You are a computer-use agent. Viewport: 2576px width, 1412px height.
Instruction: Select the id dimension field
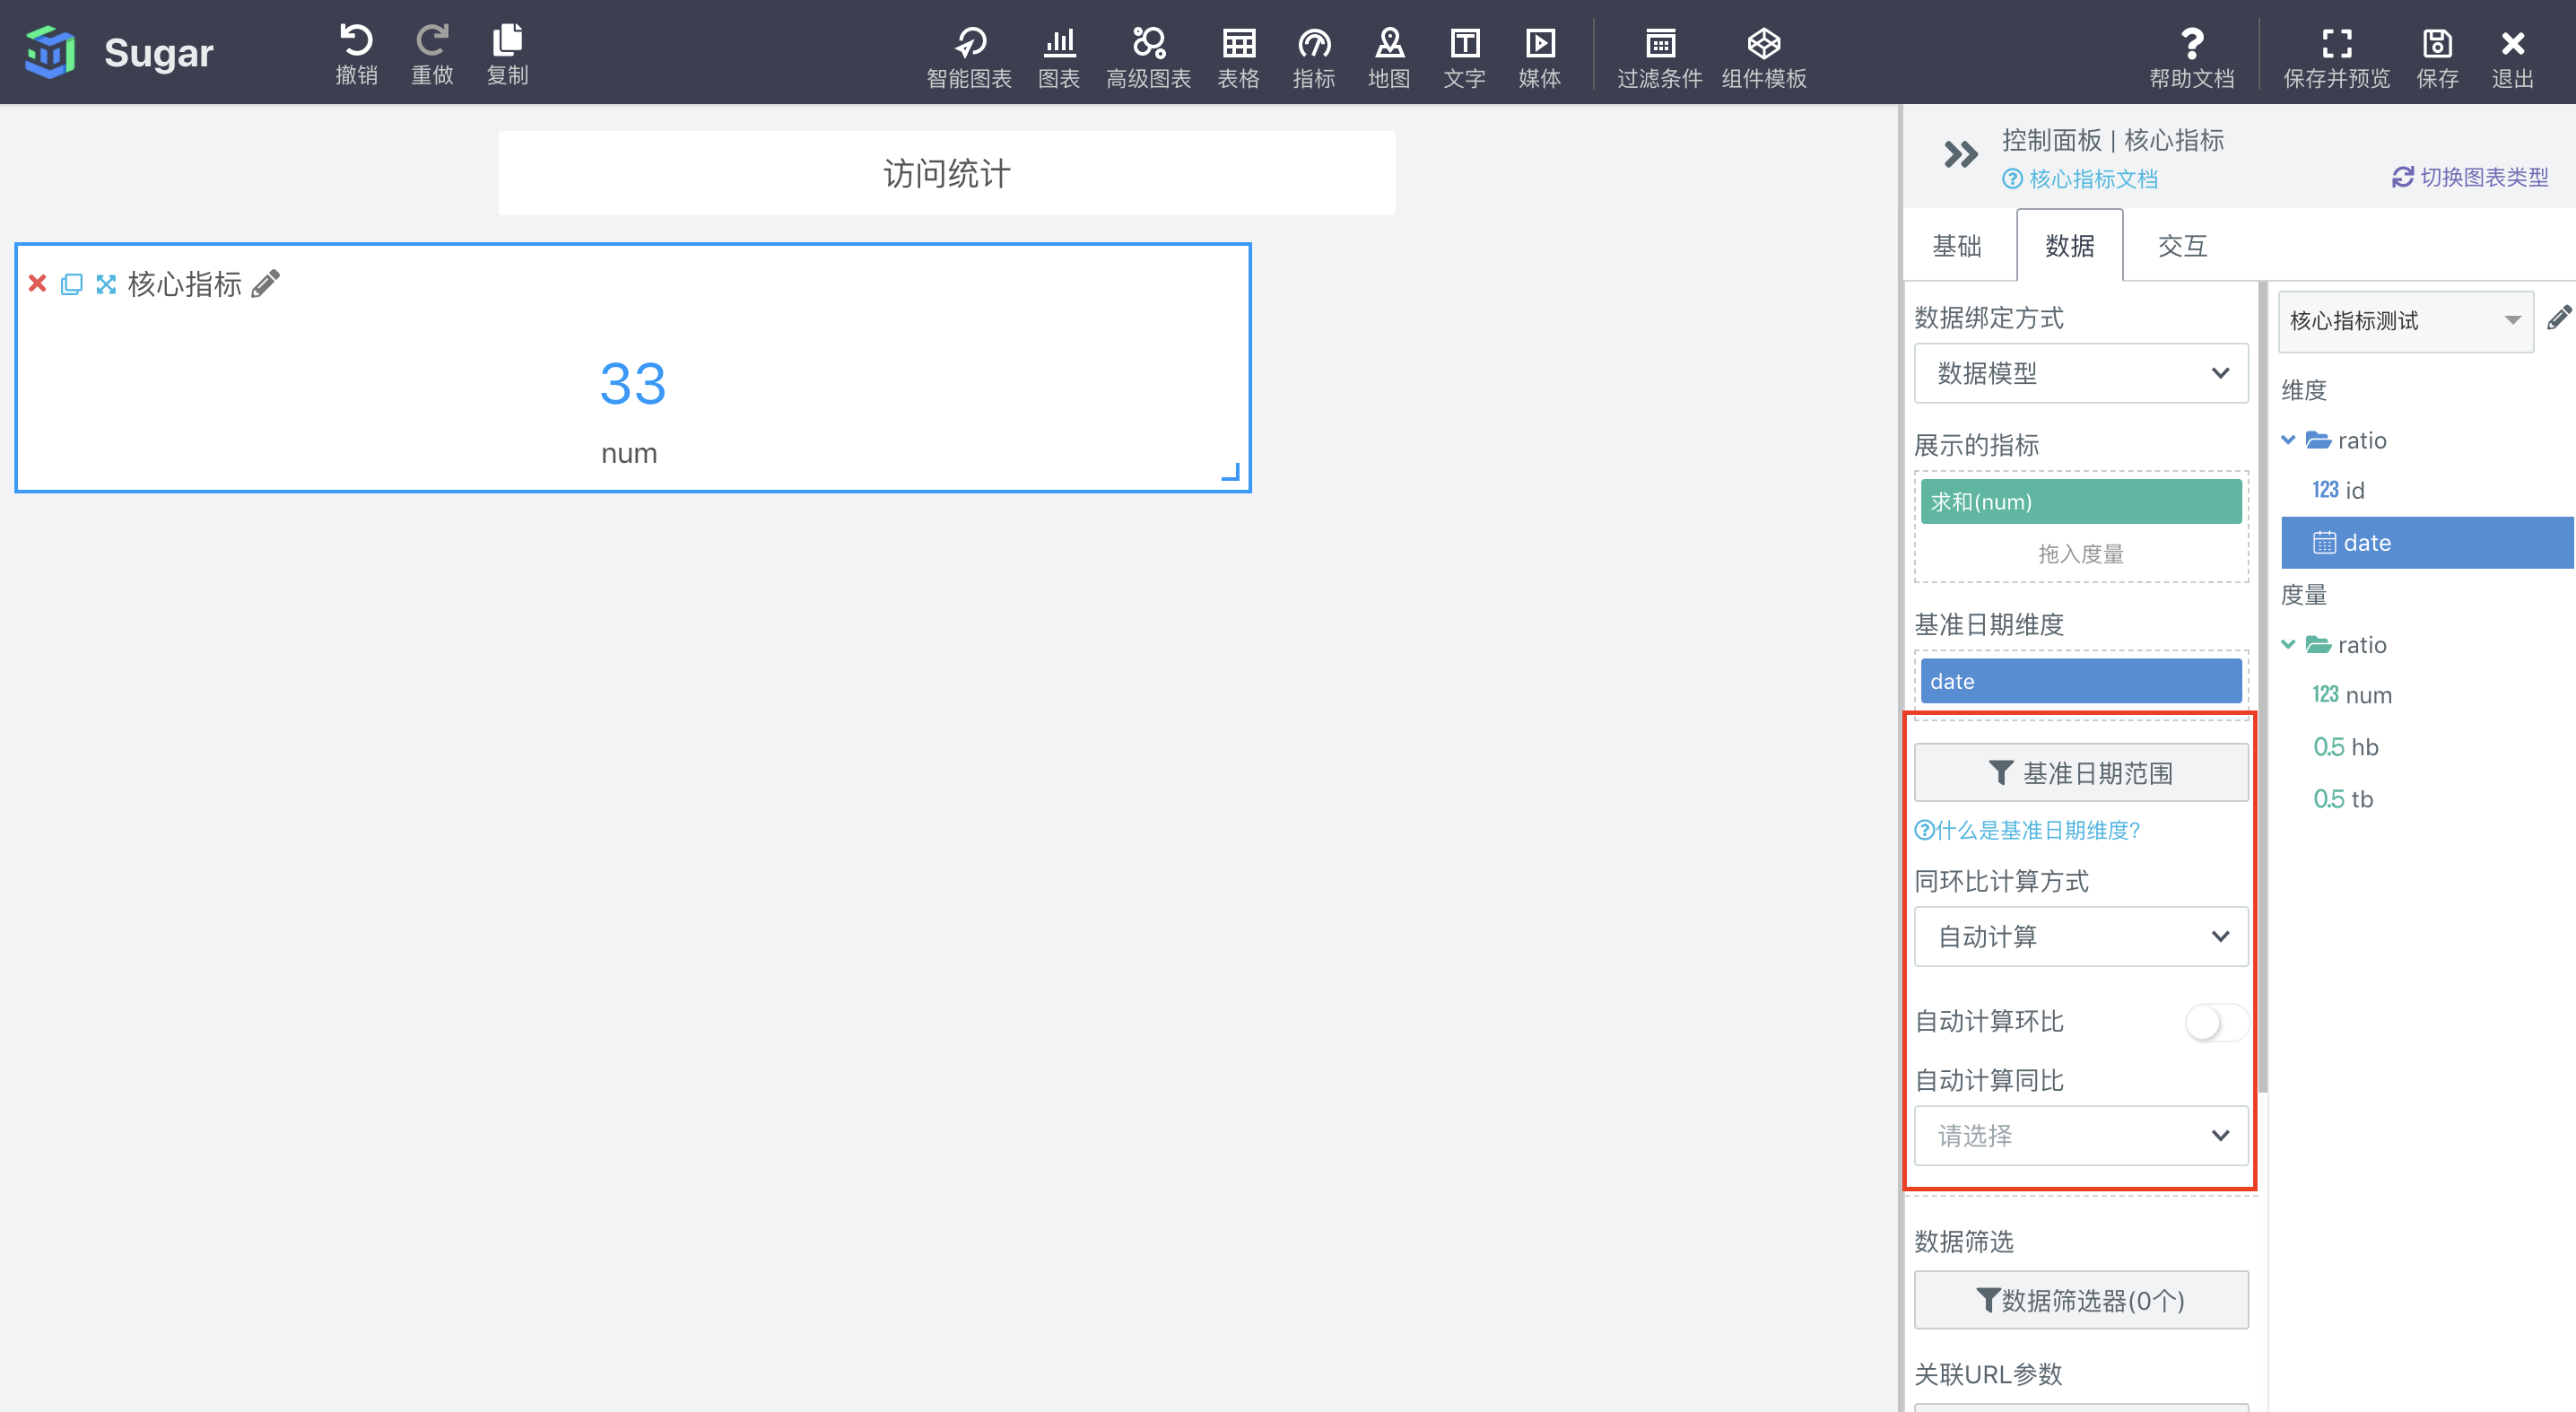click(2338, 490)
